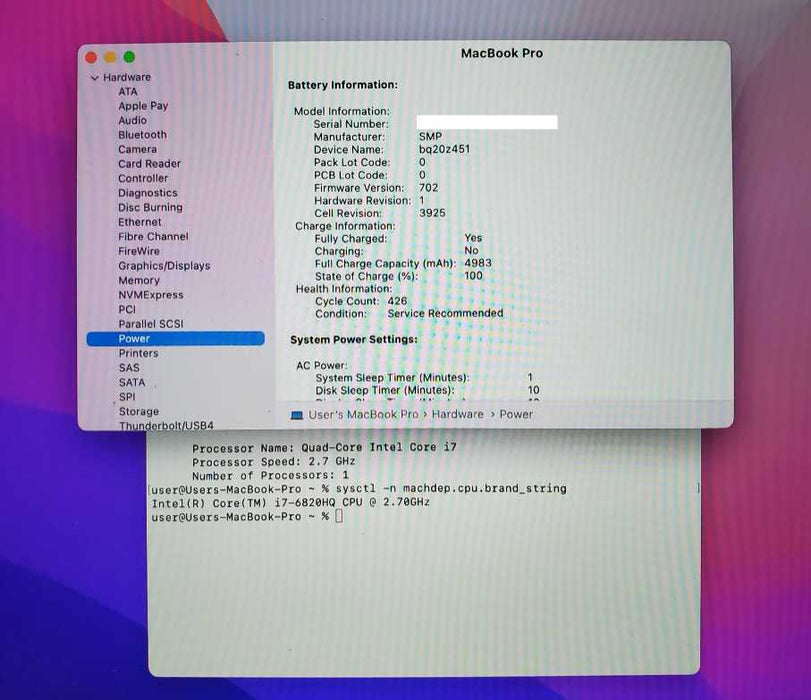The height and width of the screenshot is (700, 811).
Task: Select SAS in the sidebar
Action: 129,368
